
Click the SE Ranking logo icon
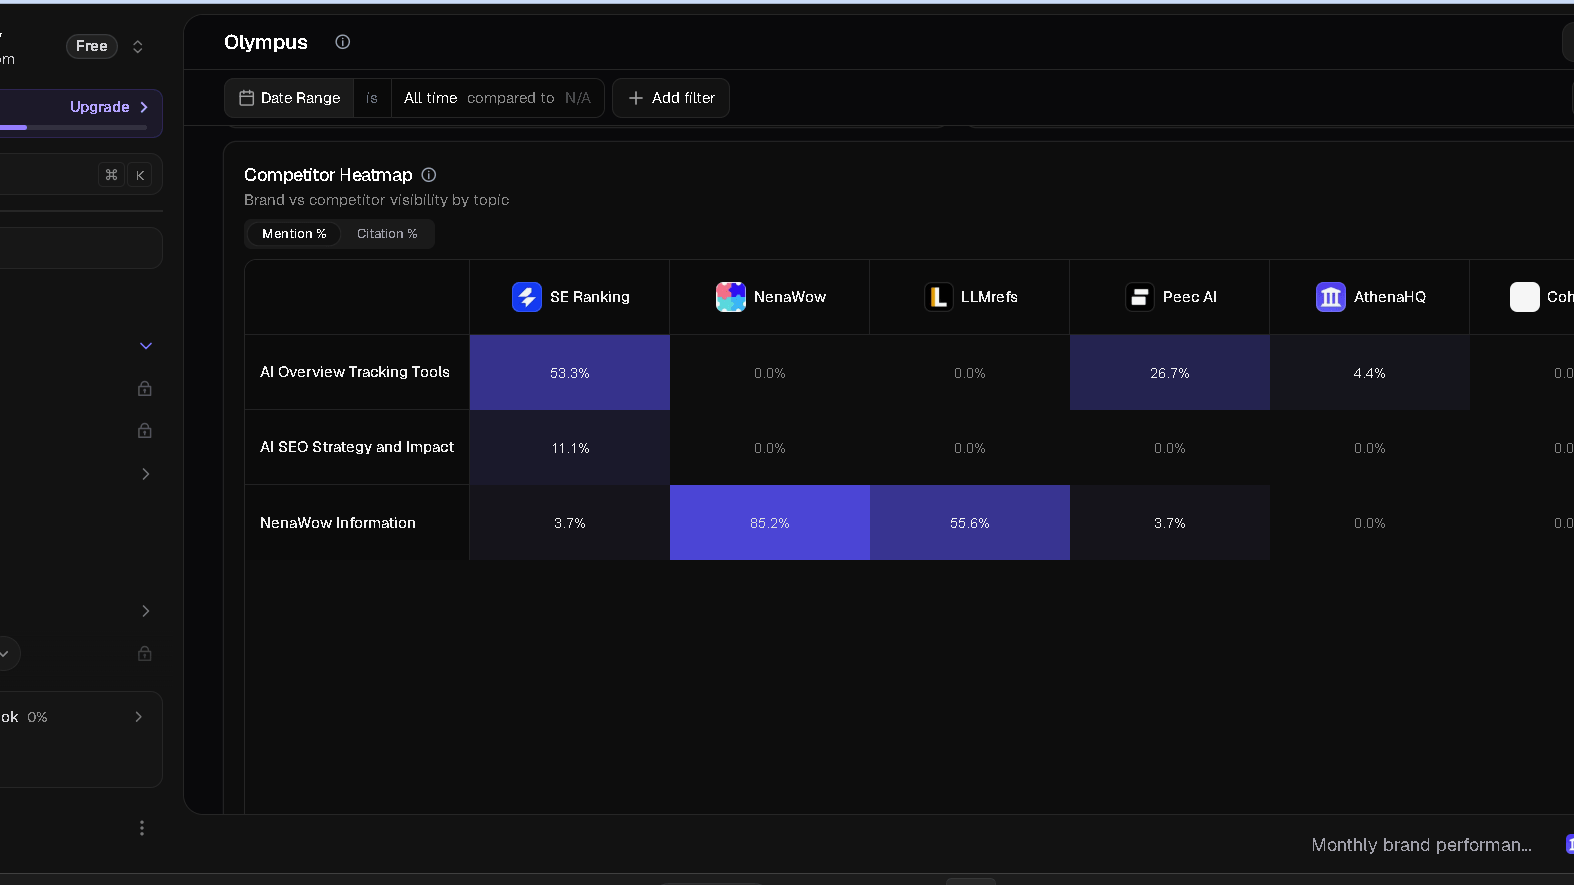527,297
